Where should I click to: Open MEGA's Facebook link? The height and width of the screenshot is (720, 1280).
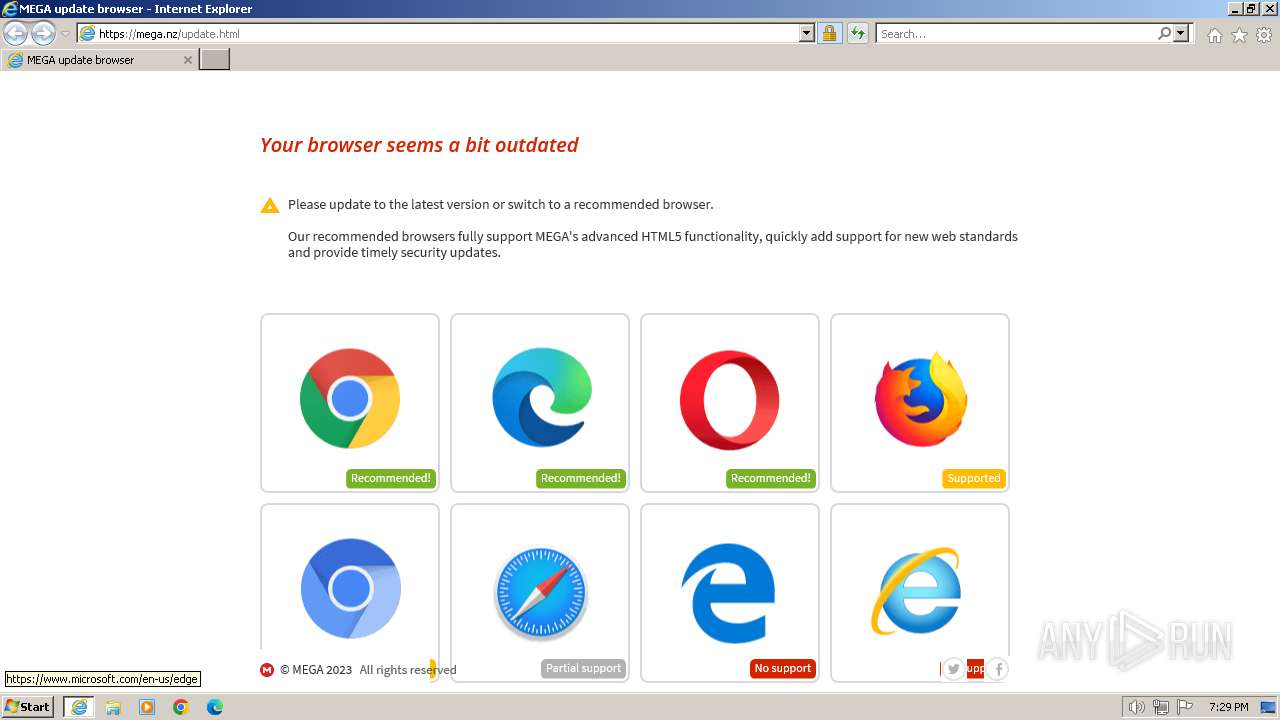997,669
